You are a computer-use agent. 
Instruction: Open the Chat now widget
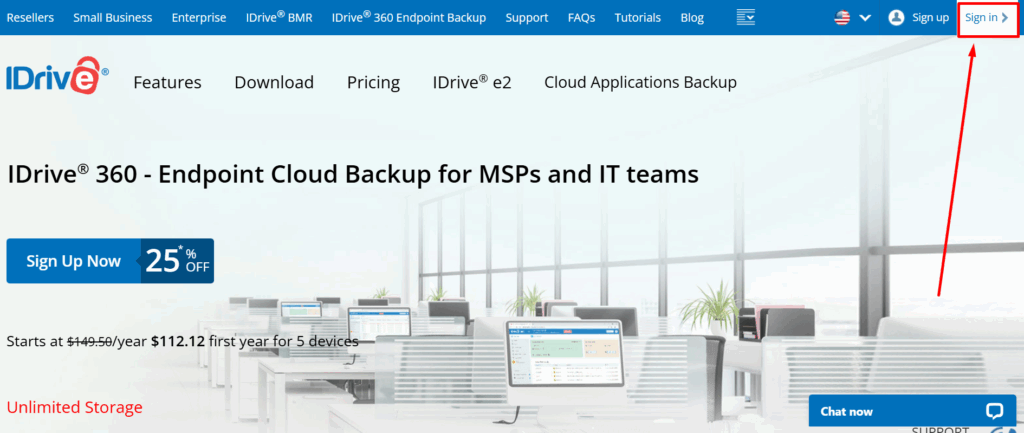(913, 411)
